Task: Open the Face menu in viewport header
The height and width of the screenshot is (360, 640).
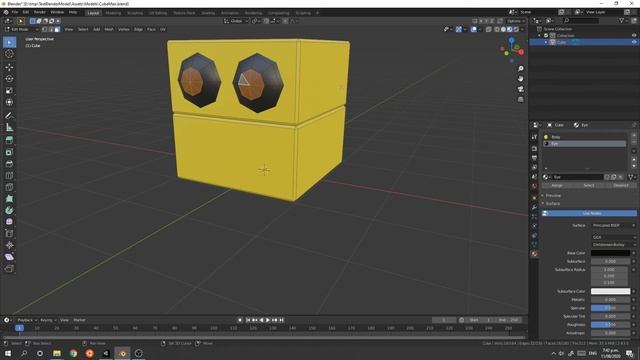Action: (151, 29)
